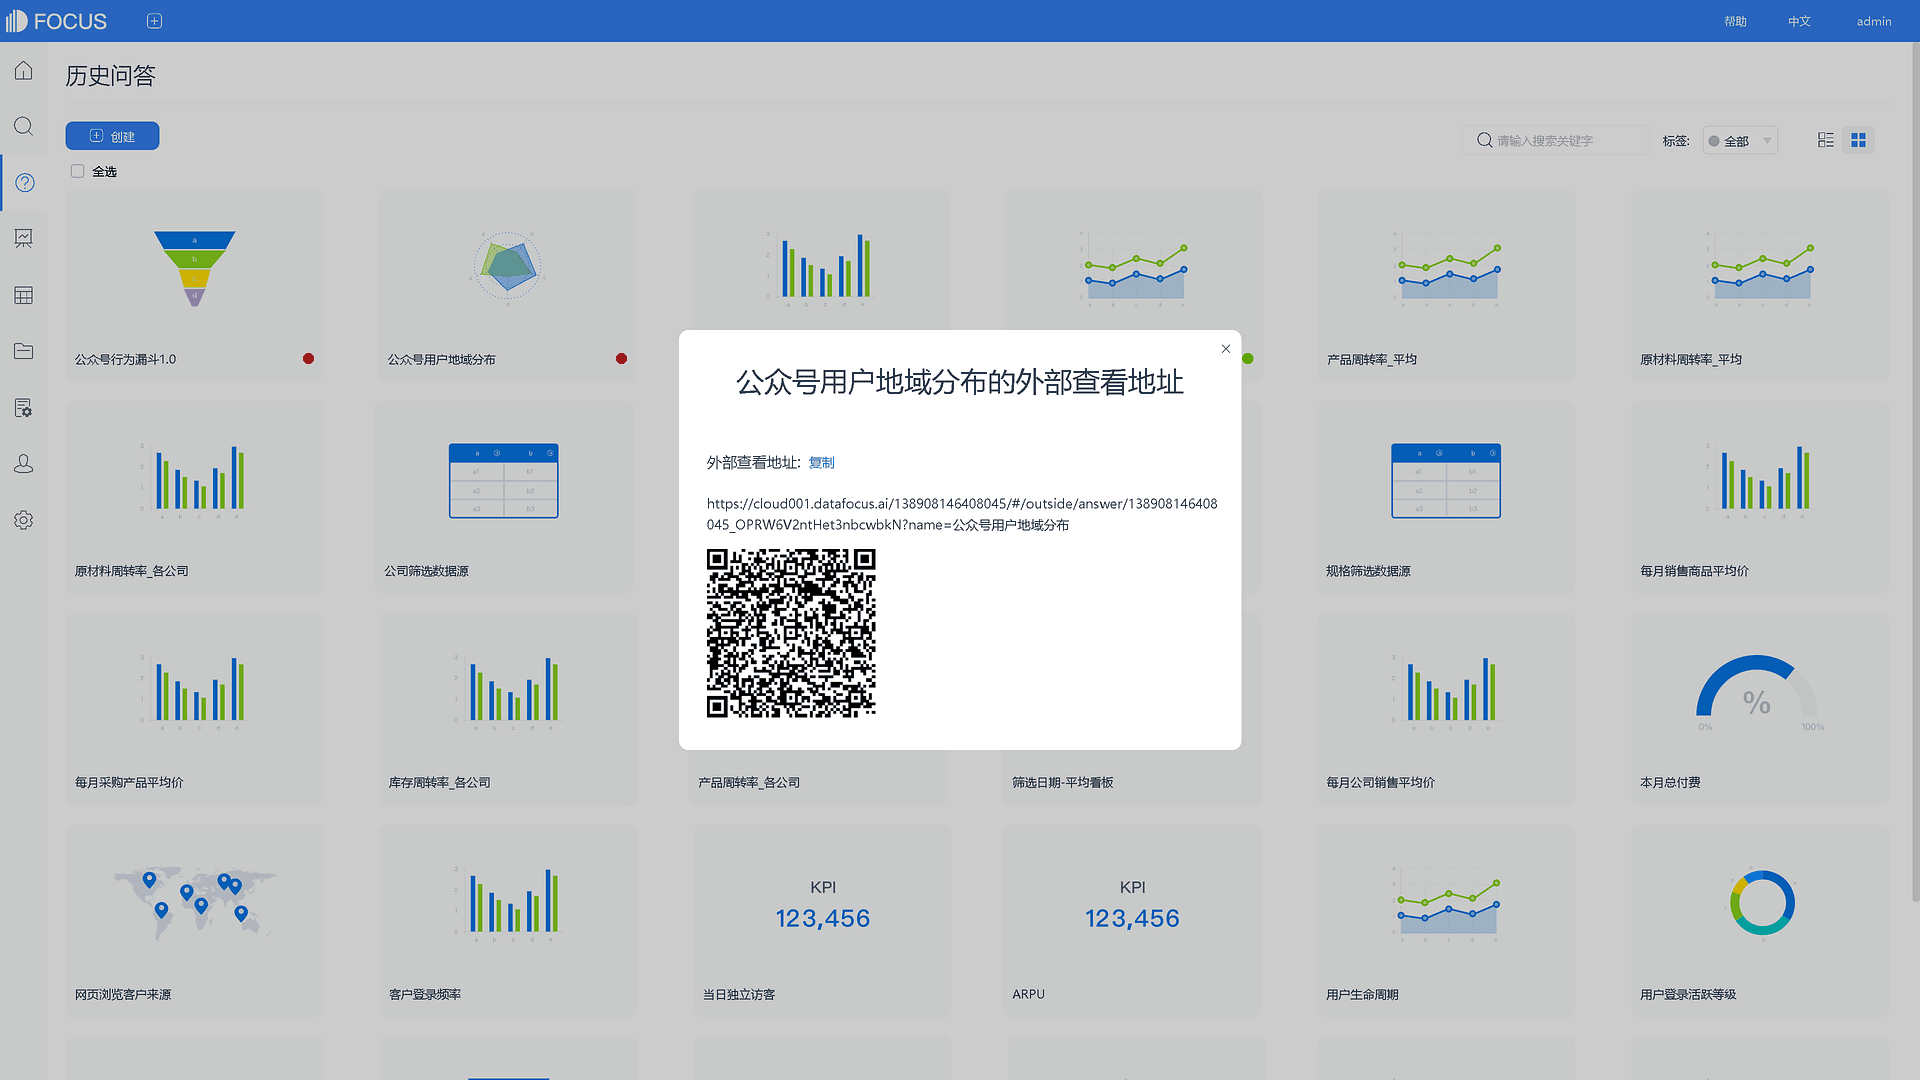Click the red tag dot on 公众号行为漏斗1.0

pos(308,359)
